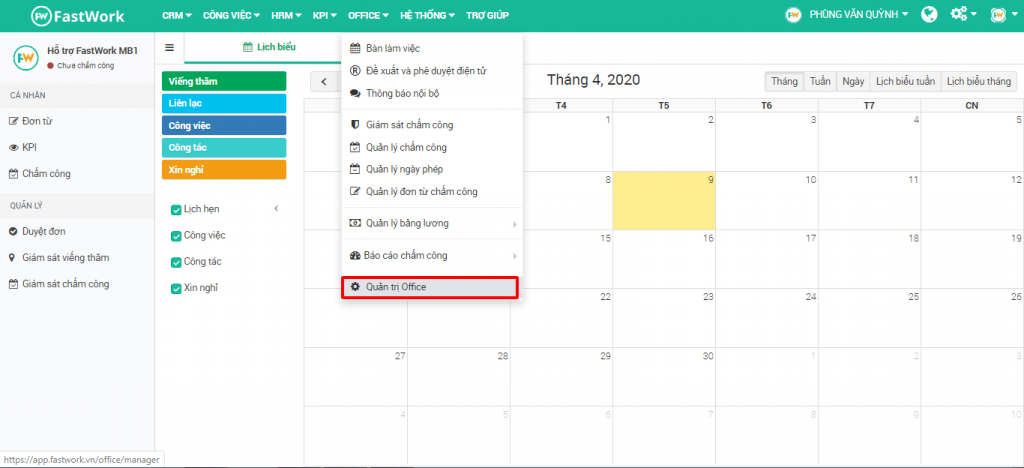Toggle the Công tác checkbox
The image size is (1024, 468).
(176, 262)
